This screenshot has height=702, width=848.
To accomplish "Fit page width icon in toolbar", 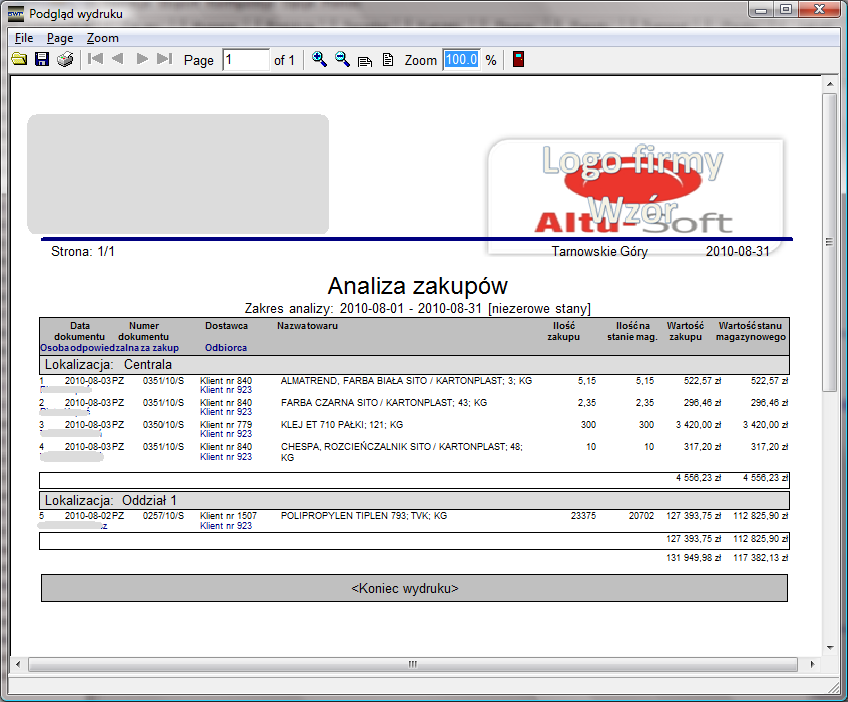I will click(365, 60).
